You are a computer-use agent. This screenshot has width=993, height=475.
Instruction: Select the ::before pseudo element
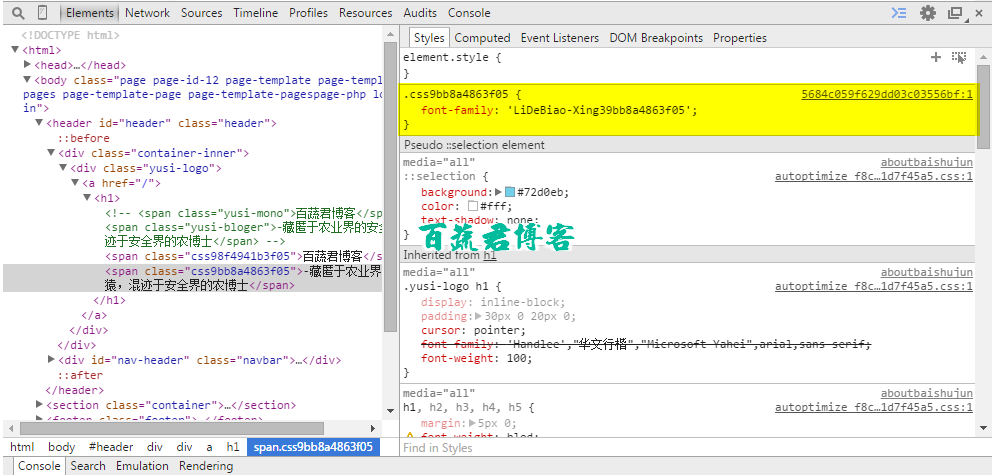click(x=84, y=138)
